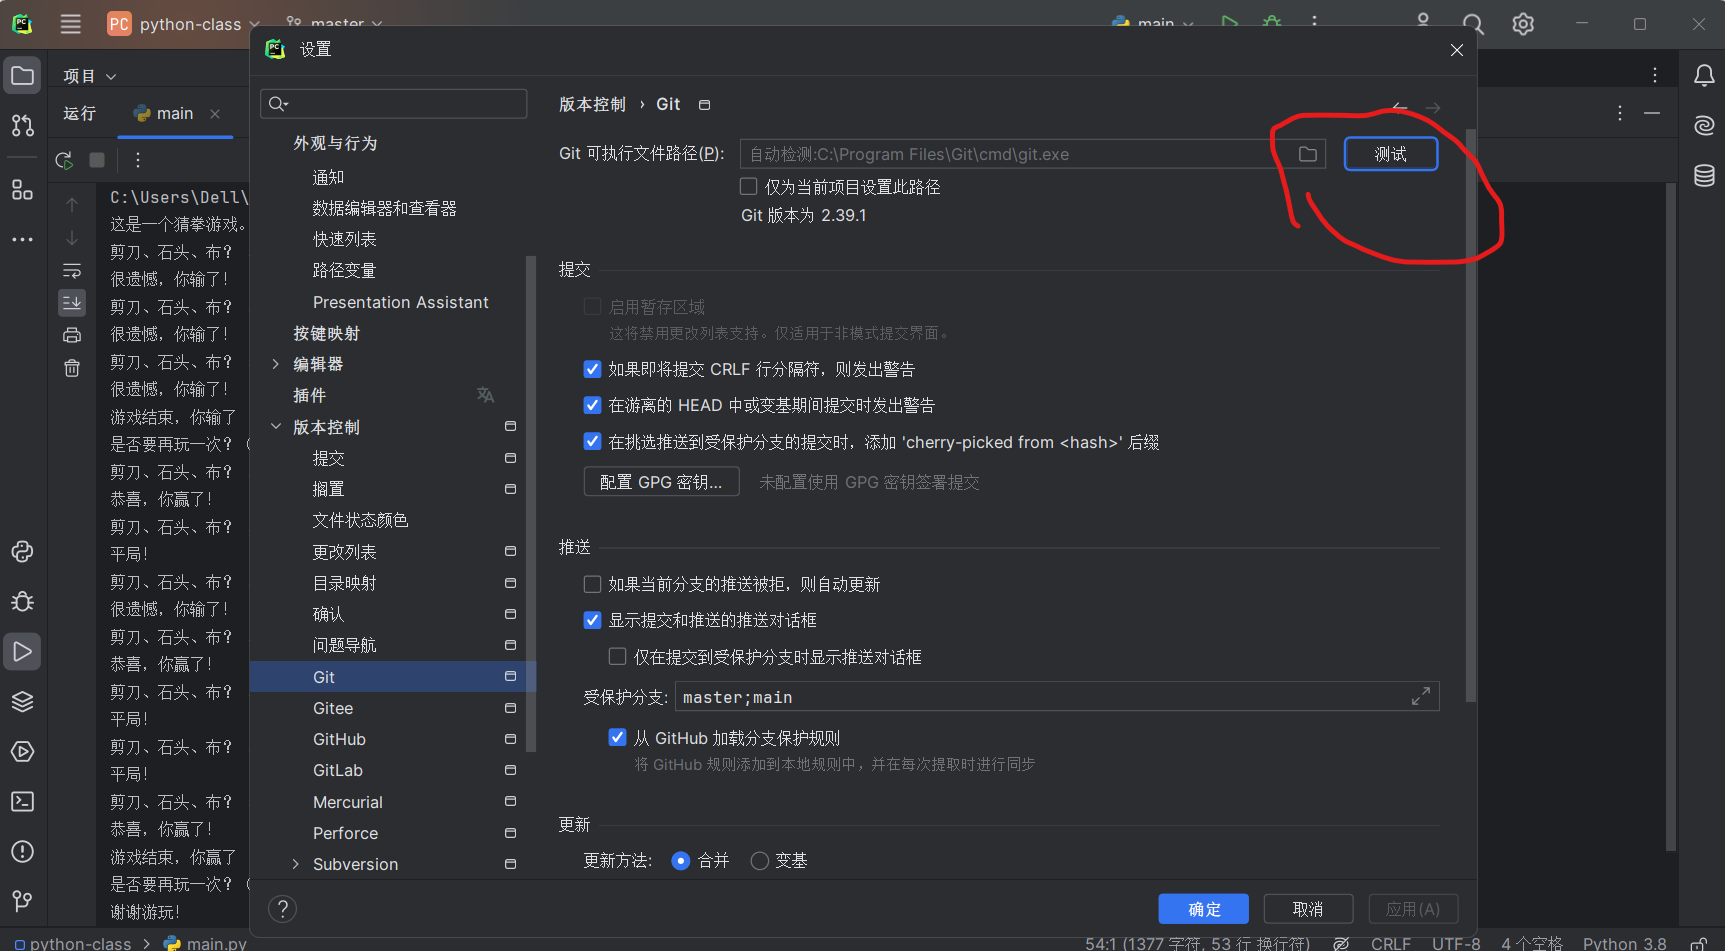Screen dimensions: 1725x951
Task: Open the main menu hamburger icon
Action: [x=70, y=24]
